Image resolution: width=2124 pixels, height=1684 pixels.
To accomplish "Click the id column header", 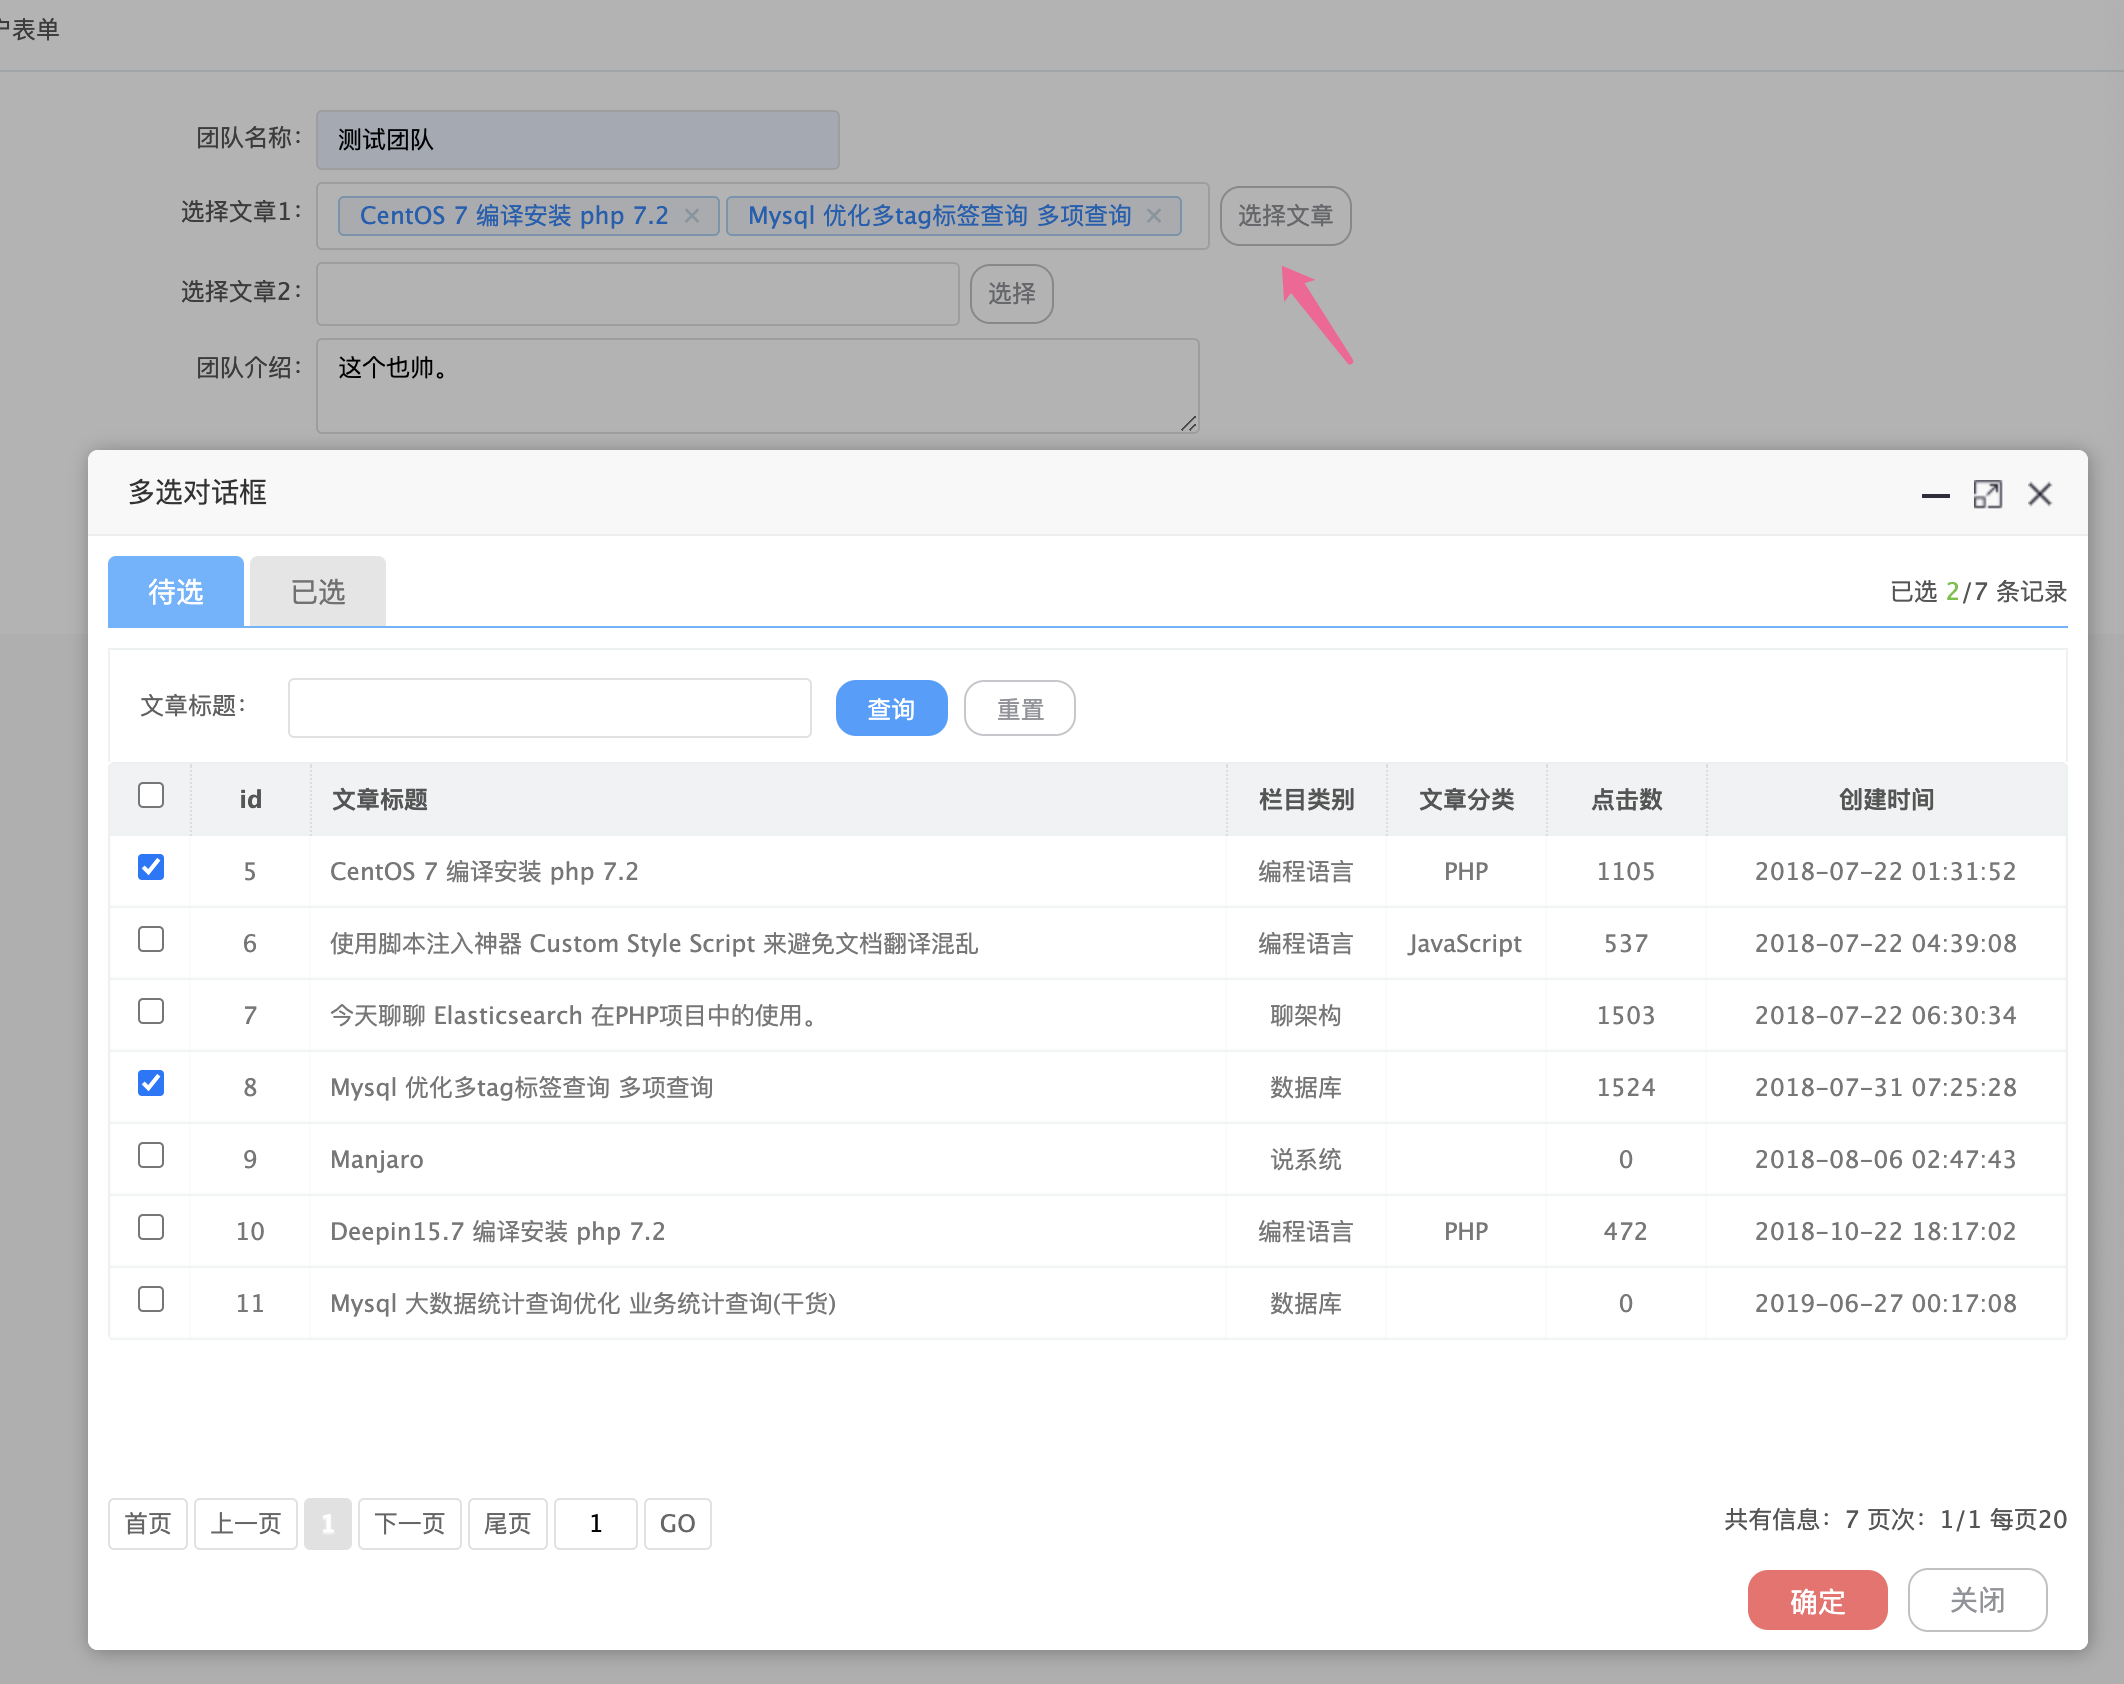I will [x=250, y=799].
